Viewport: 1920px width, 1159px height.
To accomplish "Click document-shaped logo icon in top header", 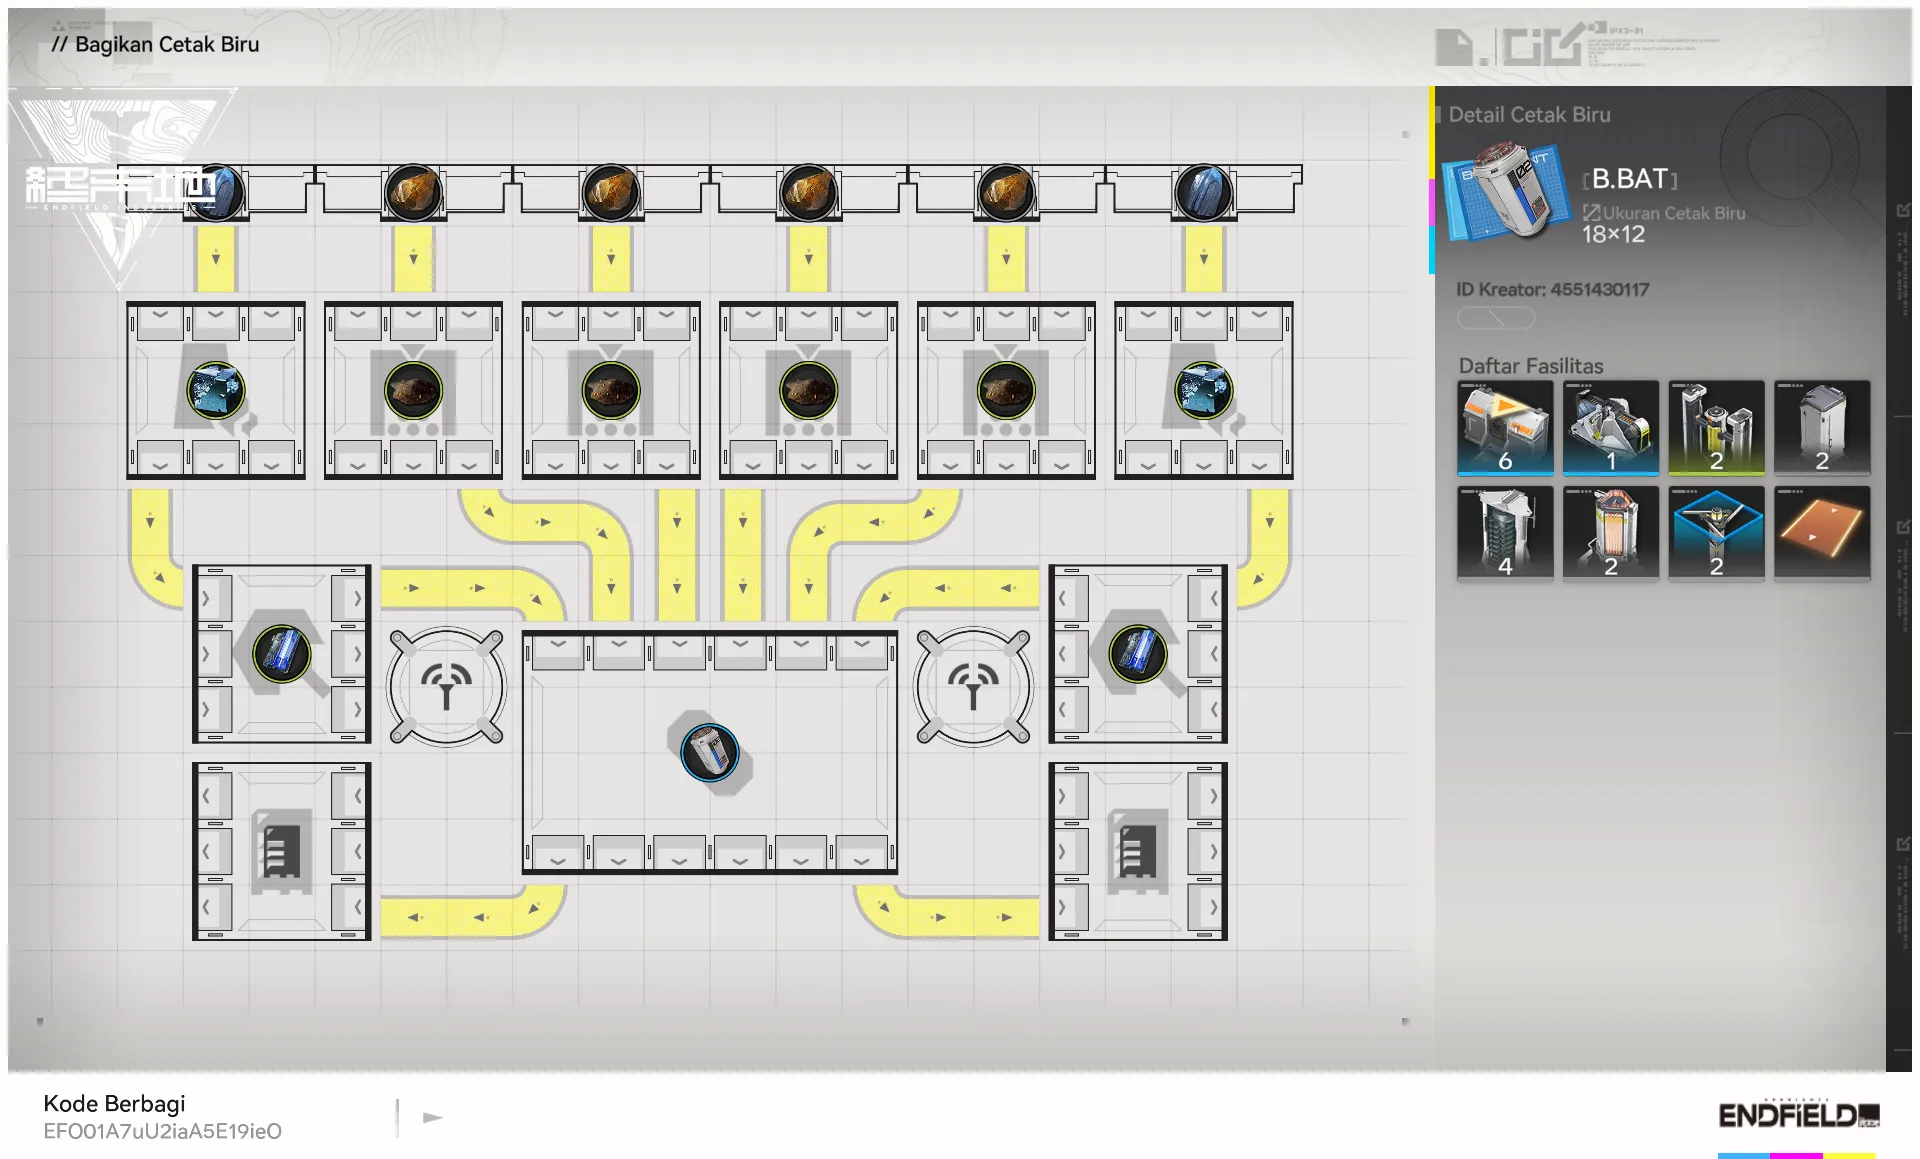I will point(1454,47).
